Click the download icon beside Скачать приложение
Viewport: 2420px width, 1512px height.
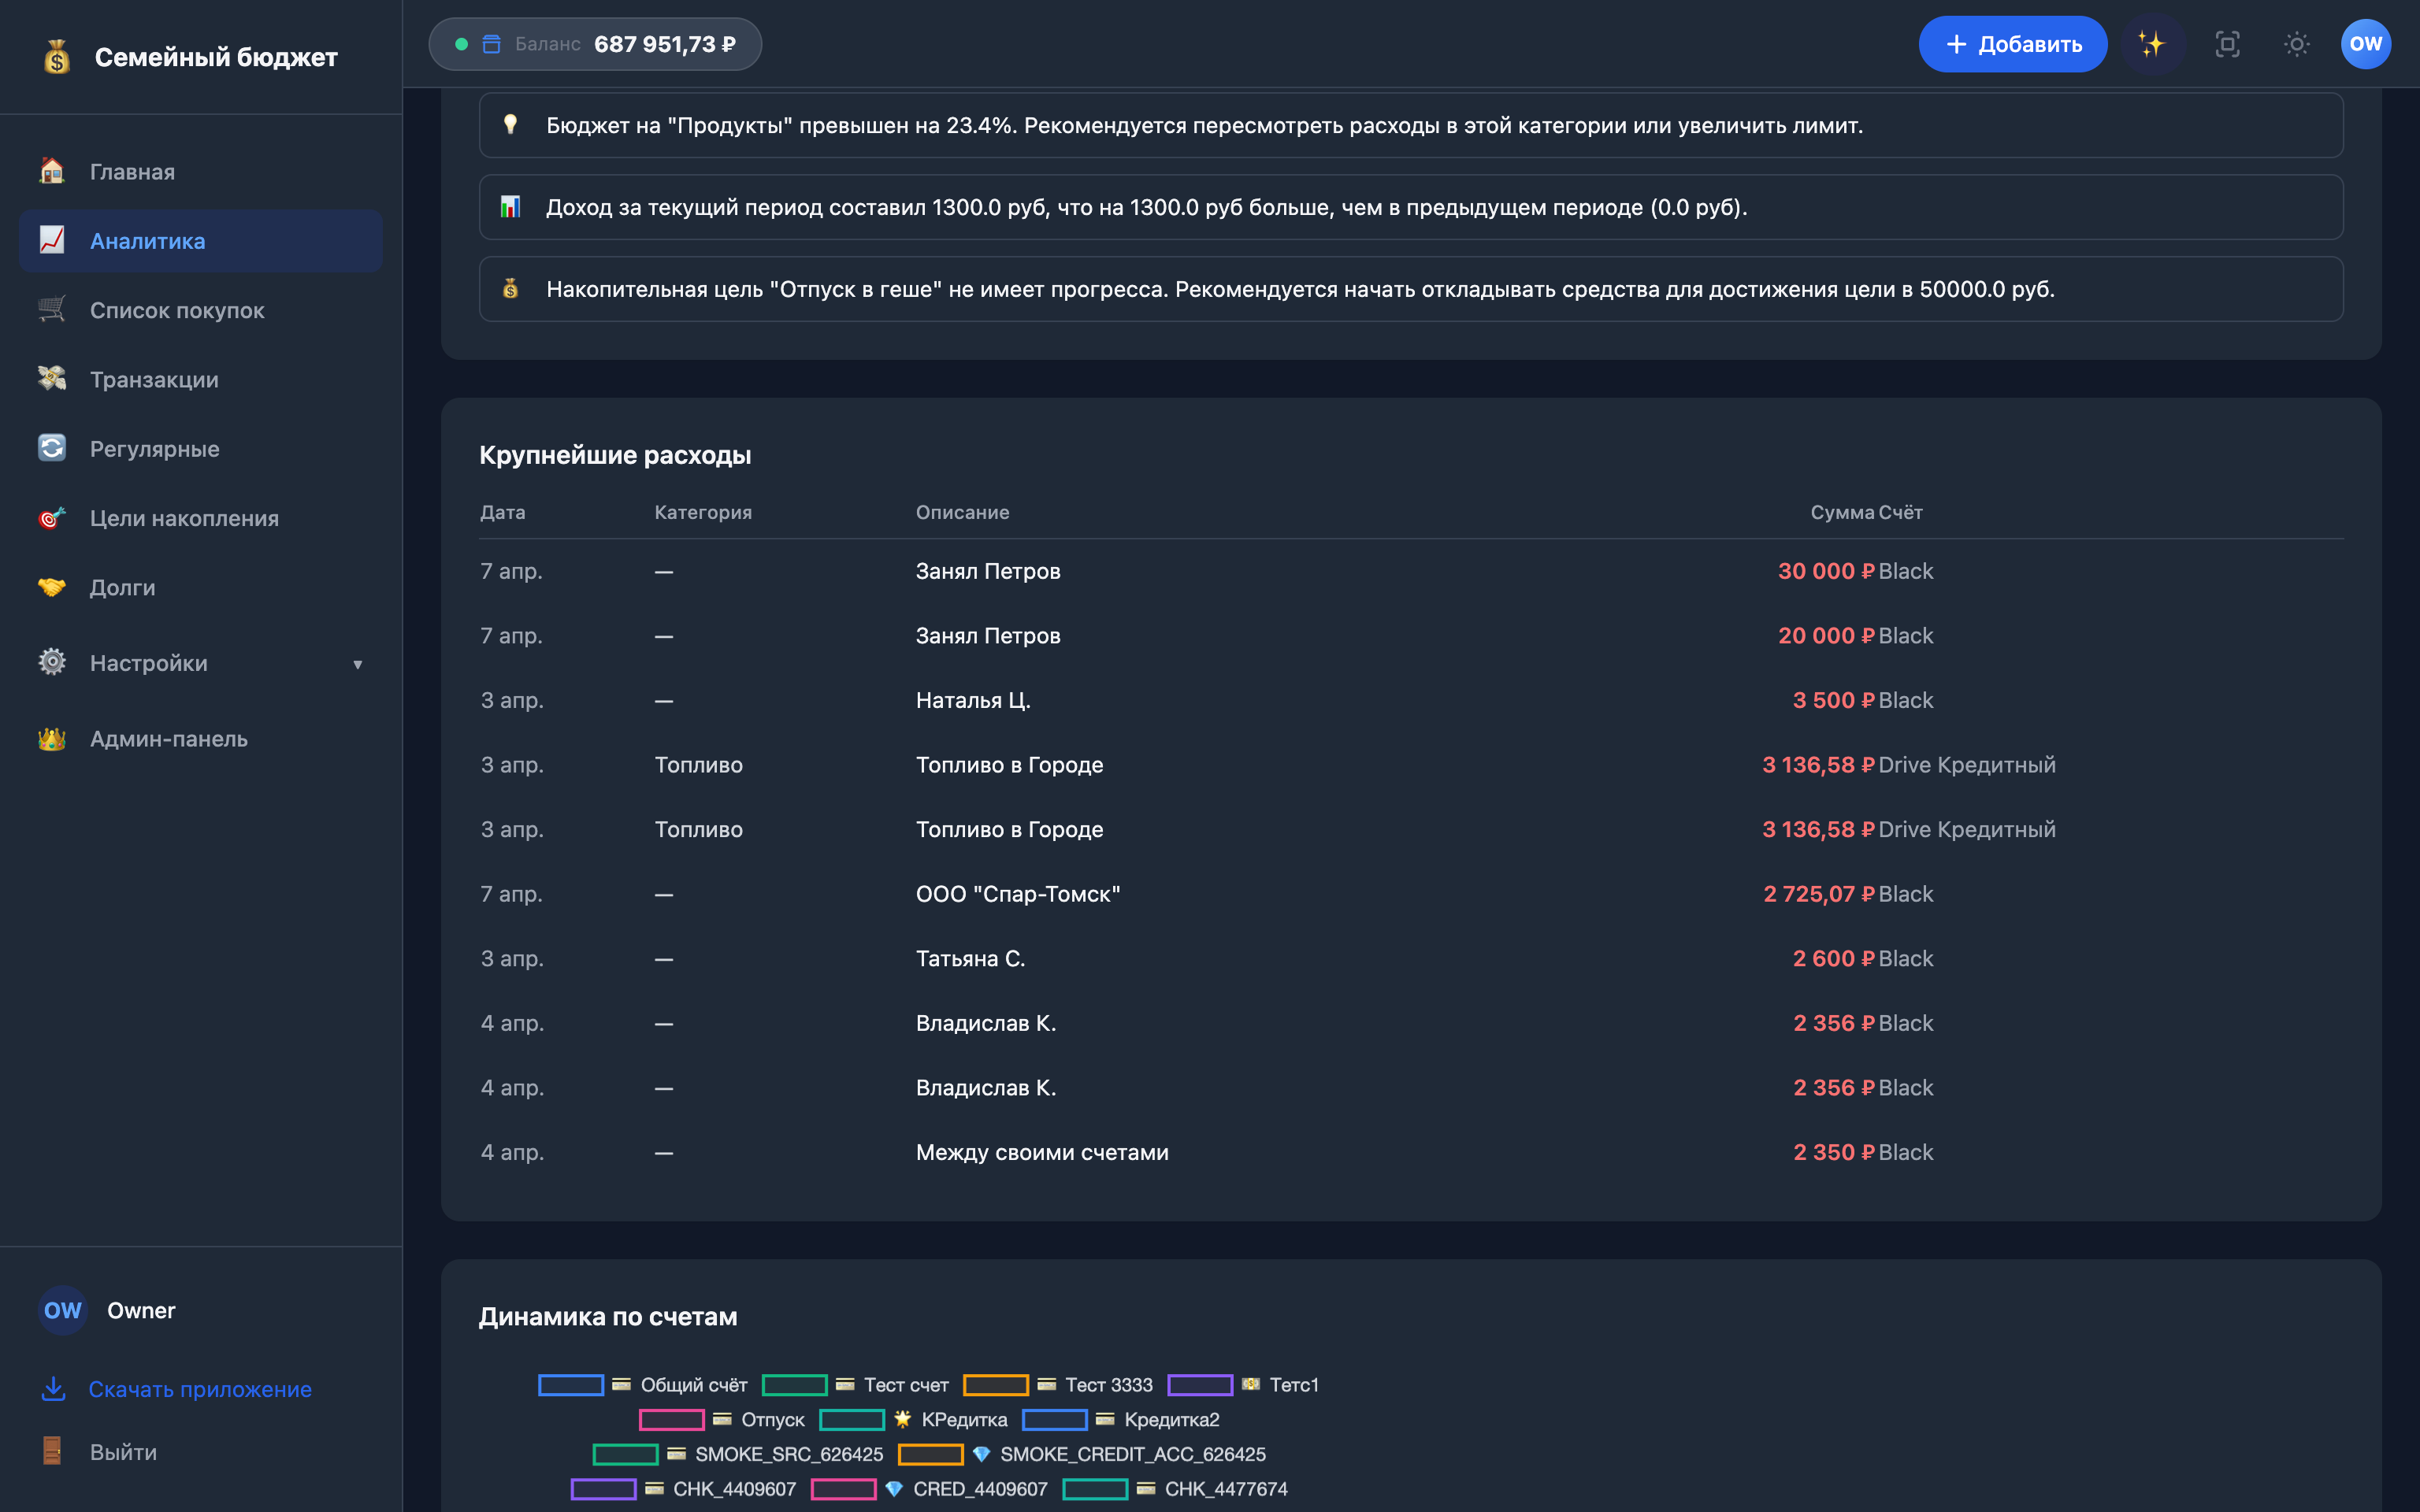pyautogui.click(x=53, y=1388)
